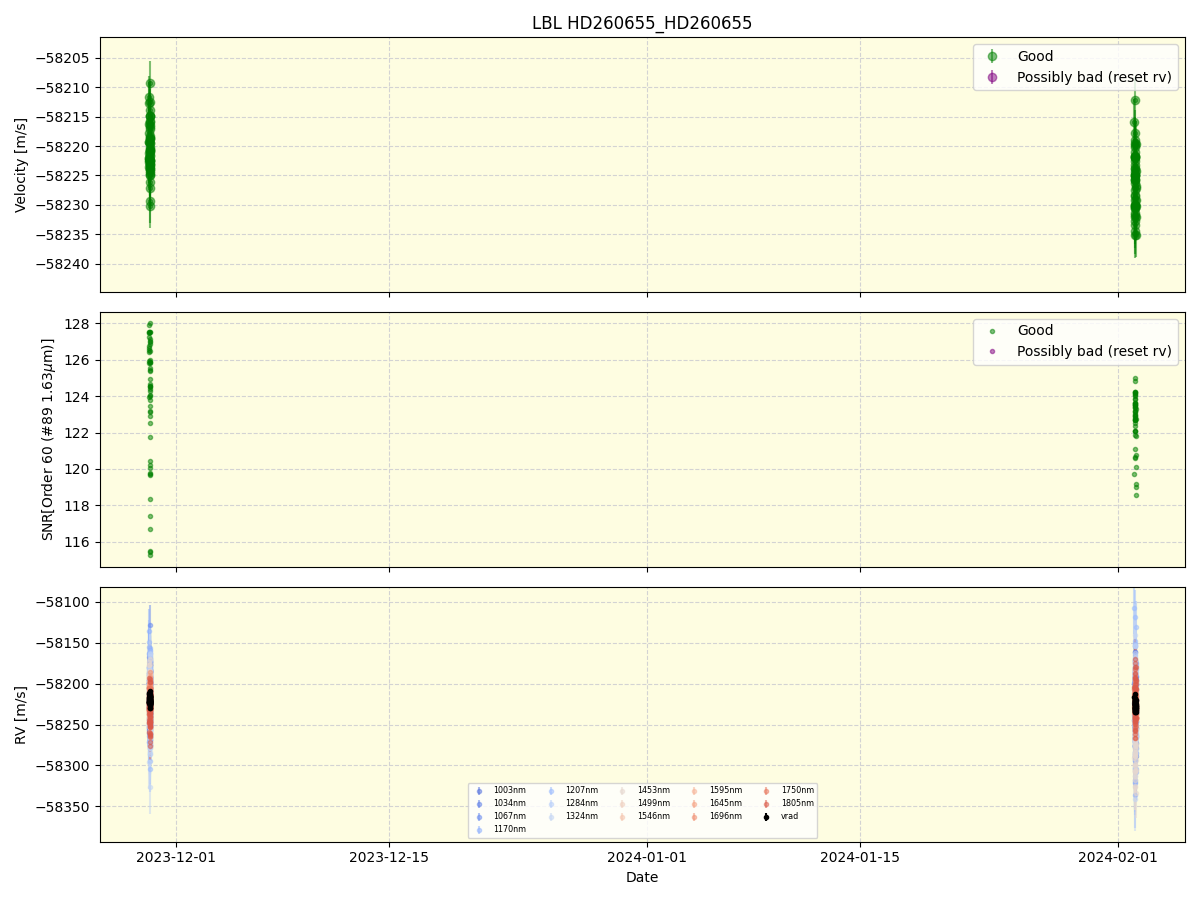Click the 122 SNR tick label

(79, 433)
